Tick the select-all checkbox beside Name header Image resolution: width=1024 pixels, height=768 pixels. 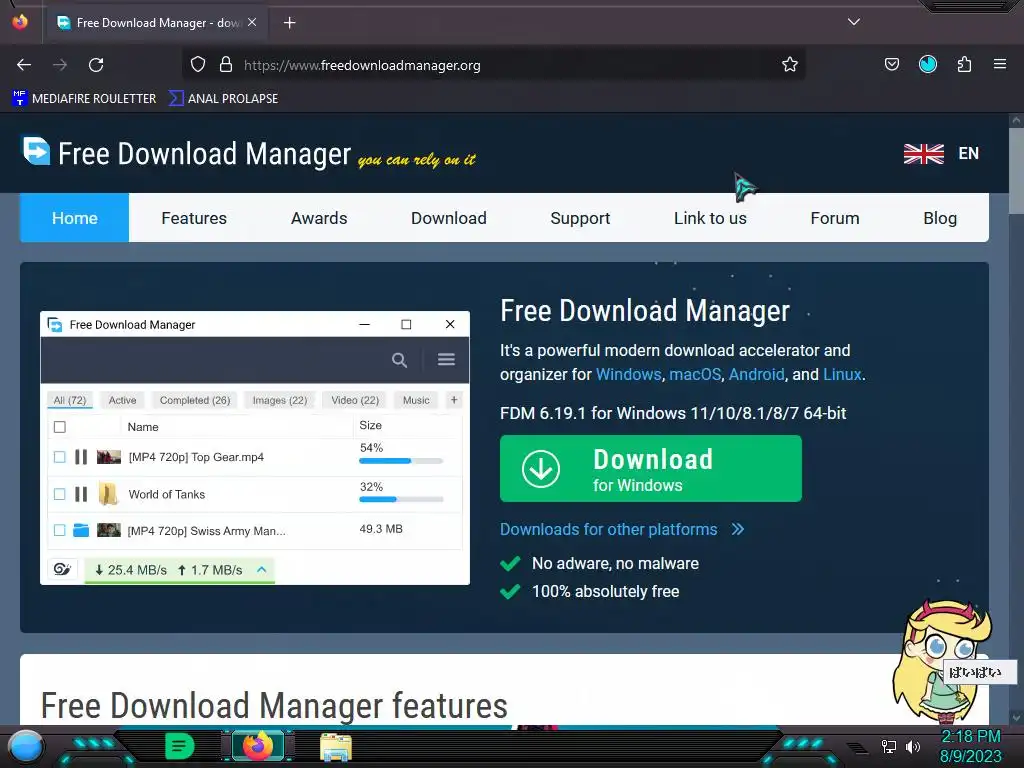pyautogui.click(x=59, y=427)
